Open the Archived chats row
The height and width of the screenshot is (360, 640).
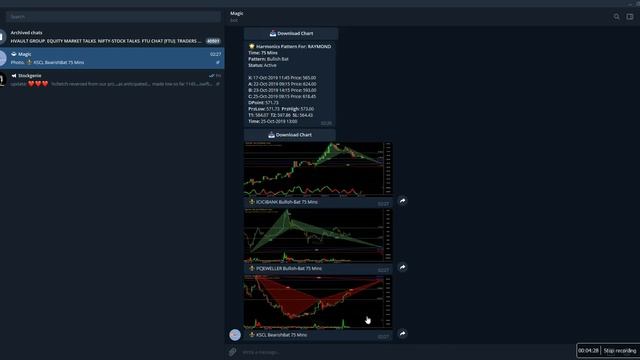point(112,37)
